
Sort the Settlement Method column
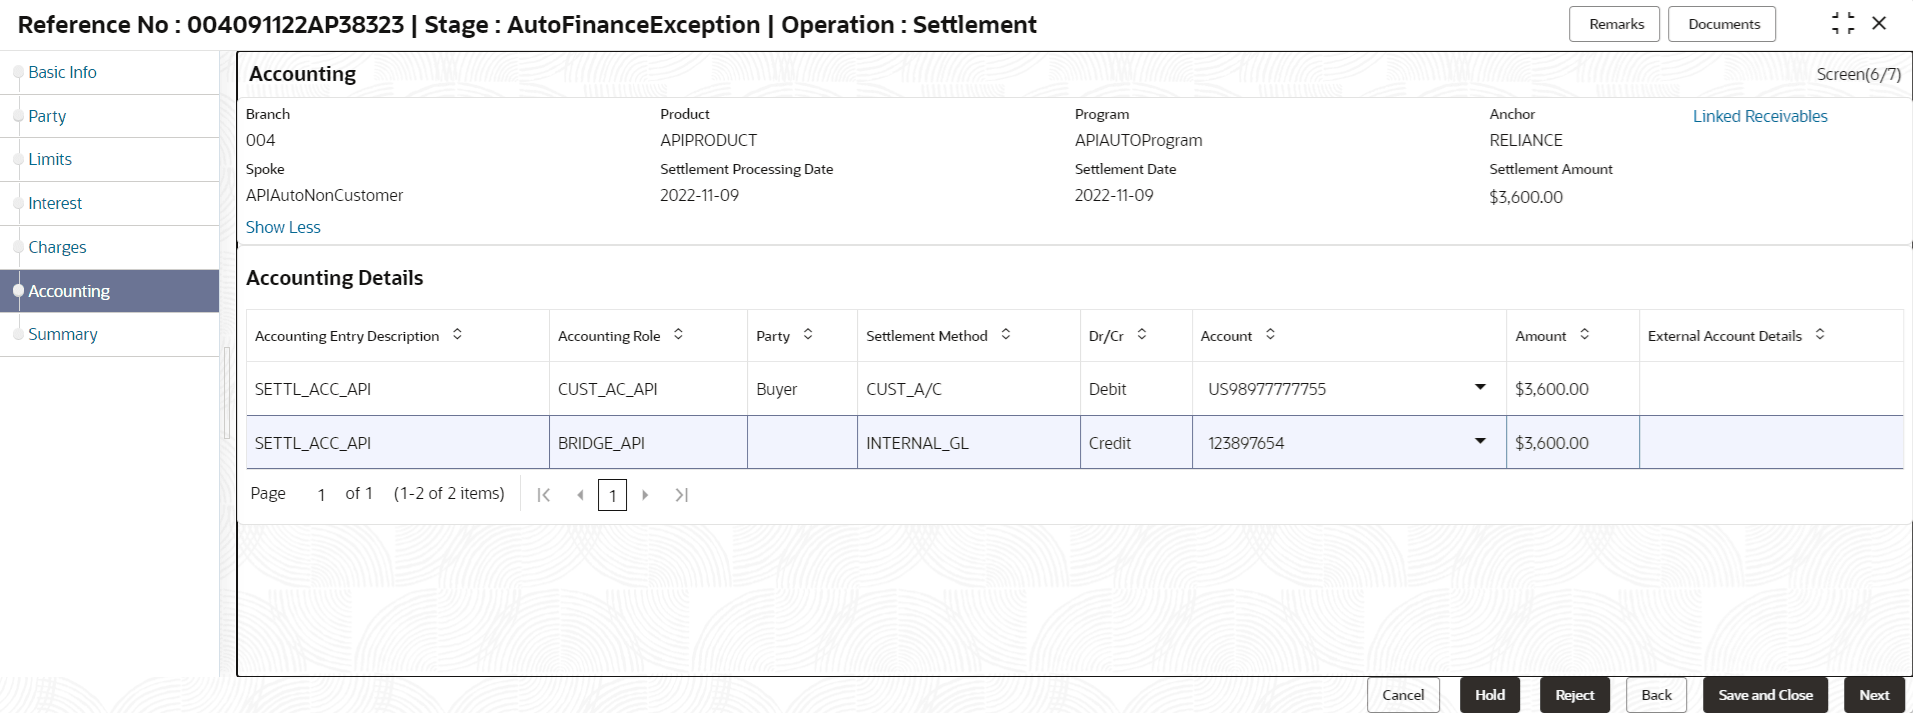(x=1006, y=335)
